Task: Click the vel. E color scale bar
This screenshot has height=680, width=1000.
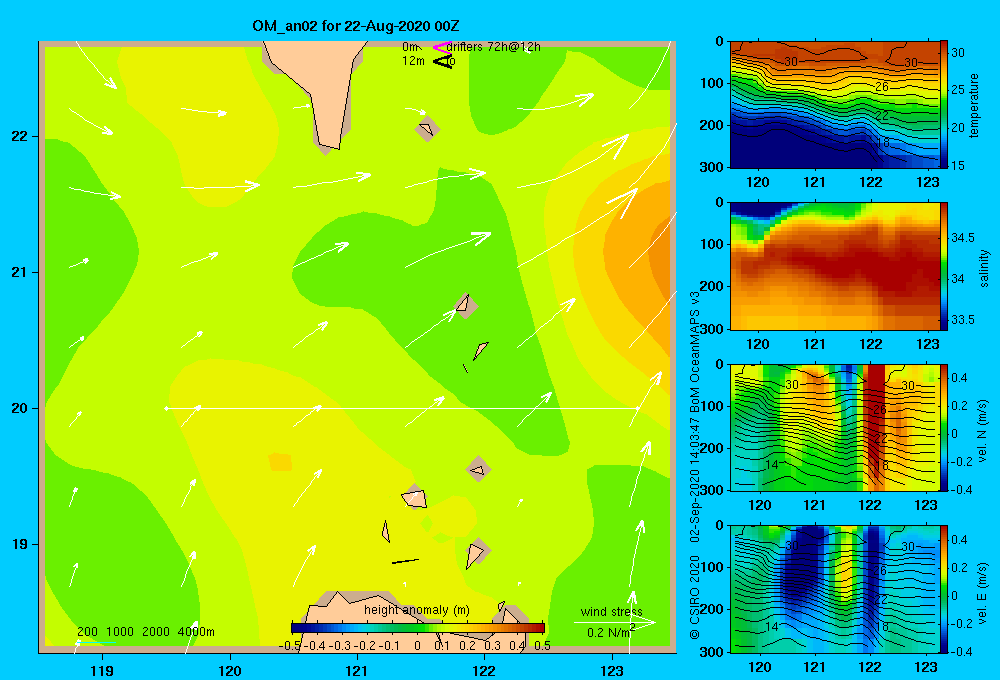Action: pyautogui.click(x=944, y=588)
